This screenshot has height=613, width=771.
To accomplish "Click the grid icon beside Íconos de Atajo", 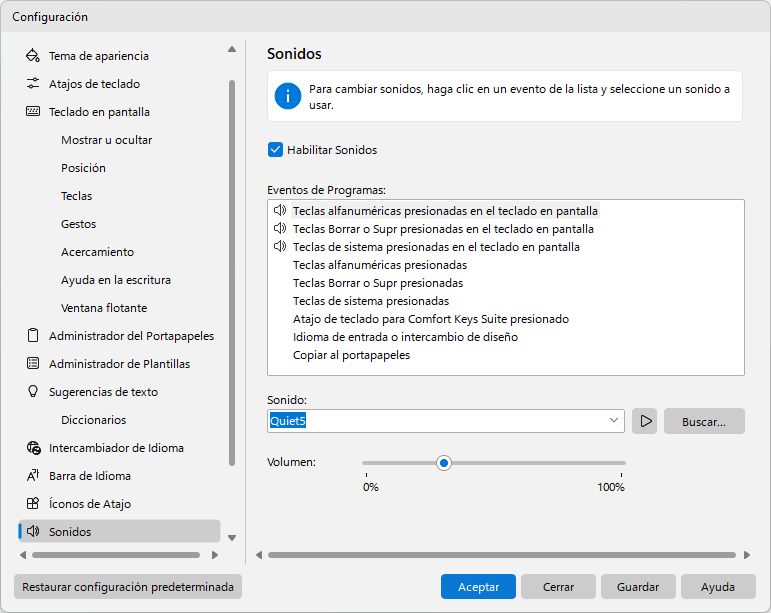I will [33, 503].
